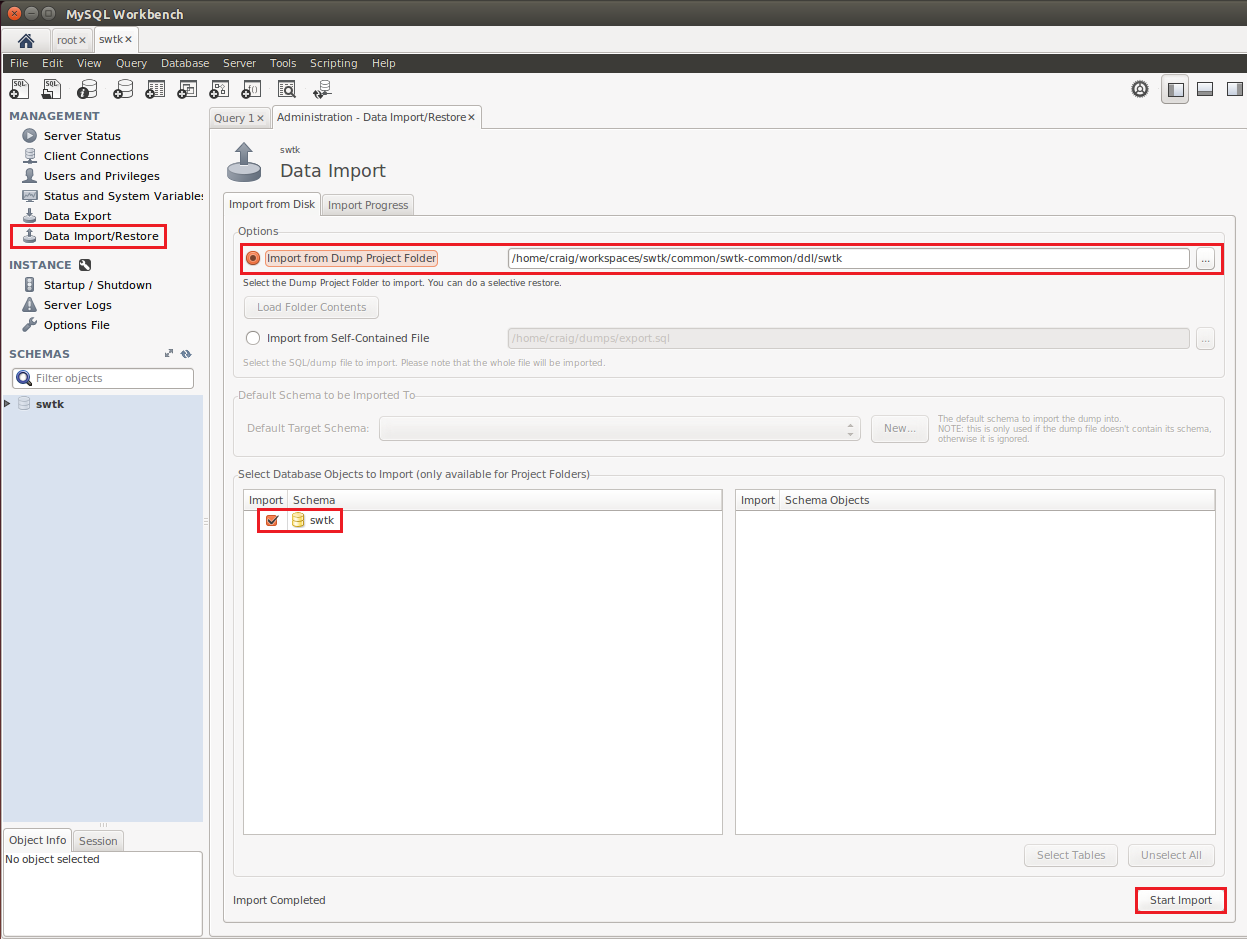This screenshot has height=939, width=1247.
Task: Open a SQL script file from disk
Action: click(x=51, y=89)
